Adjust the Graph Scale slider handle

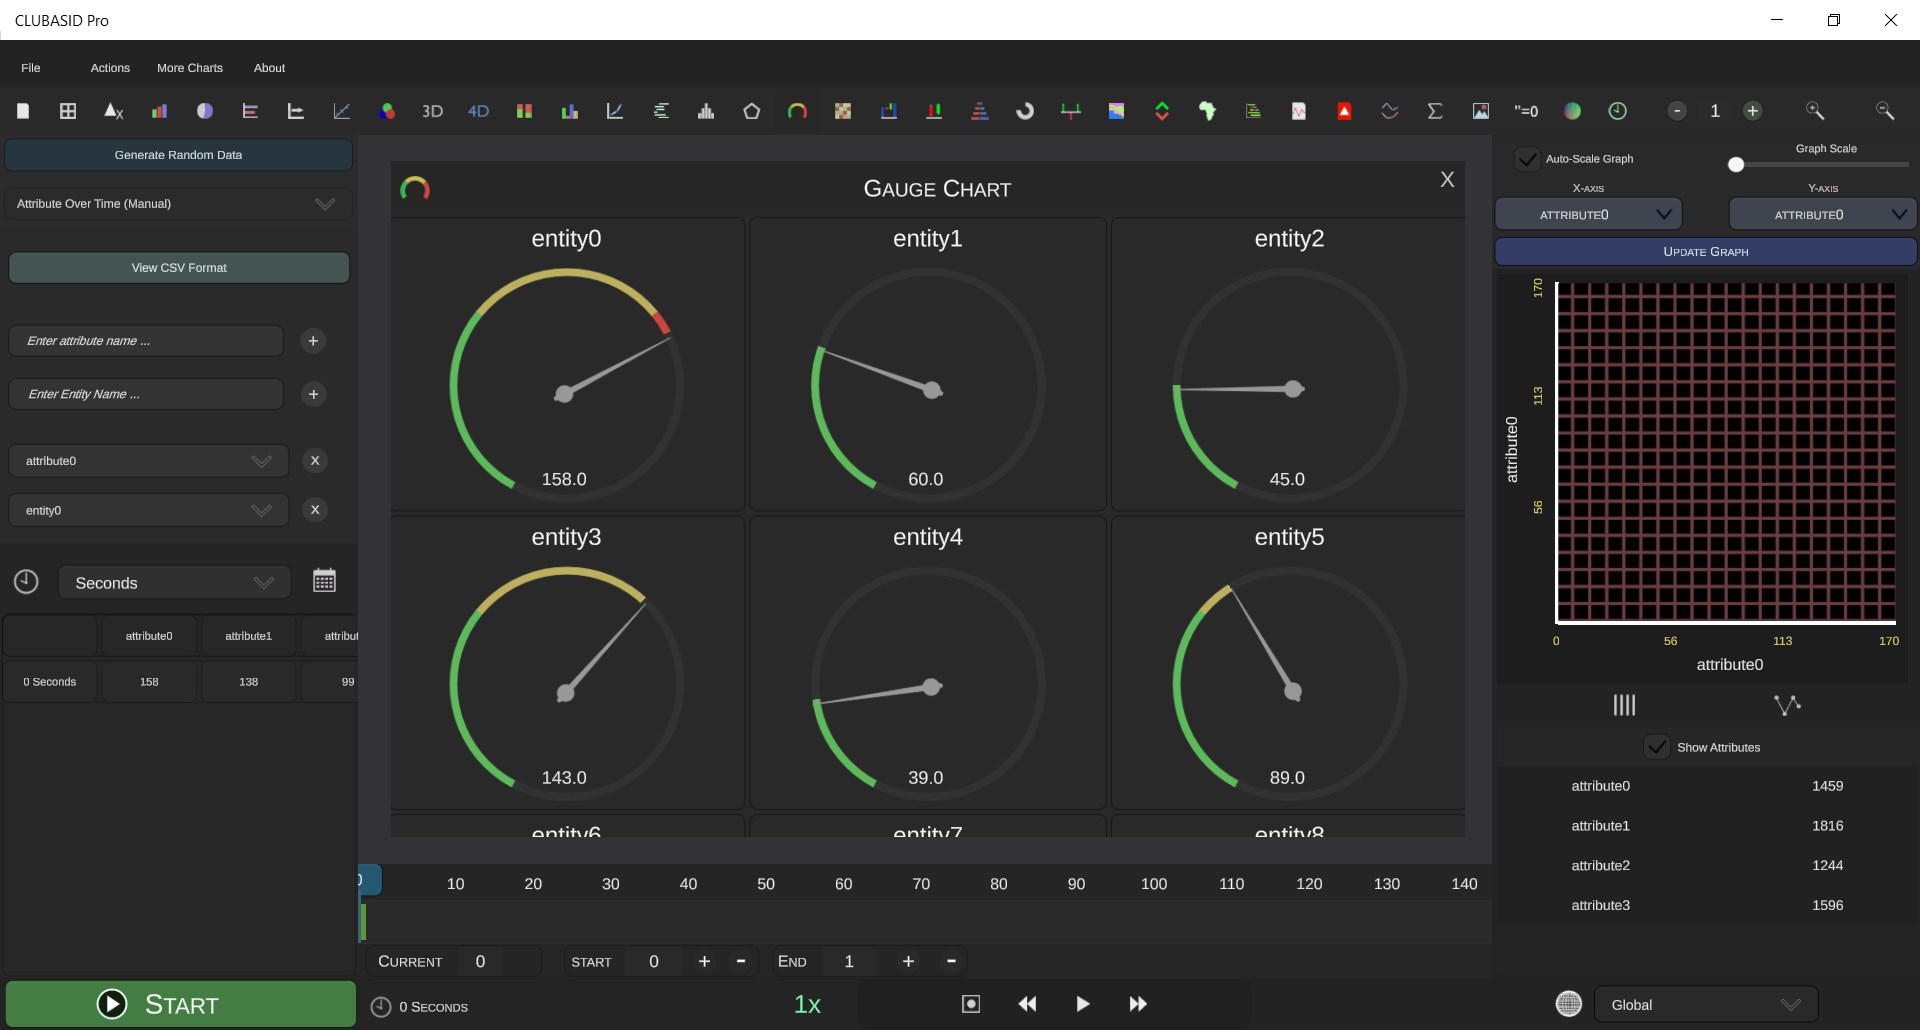coord(1736,165)
